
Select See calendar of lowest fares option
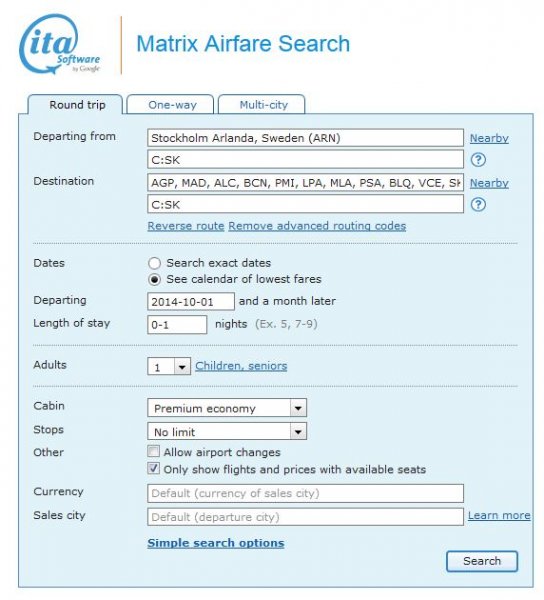click(x=154, y=280)
